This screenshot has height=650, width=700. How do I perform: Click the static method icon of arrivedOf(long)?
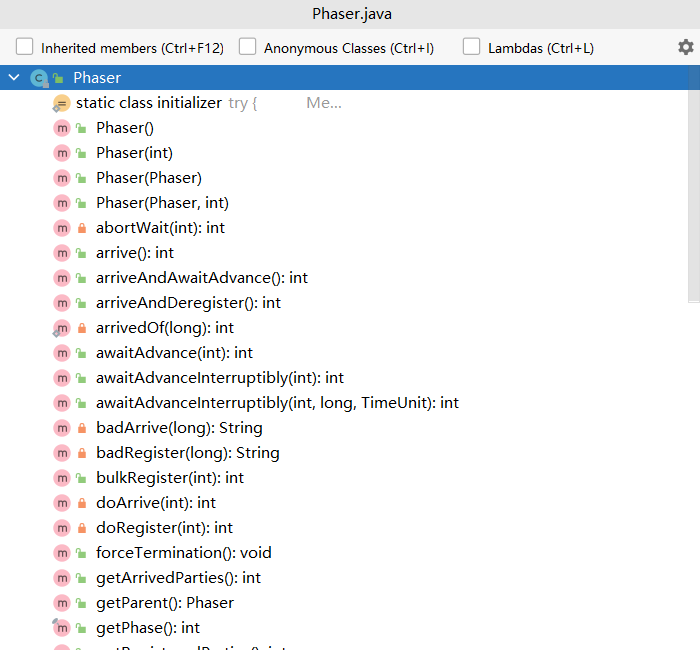click(x=62, y=328)
